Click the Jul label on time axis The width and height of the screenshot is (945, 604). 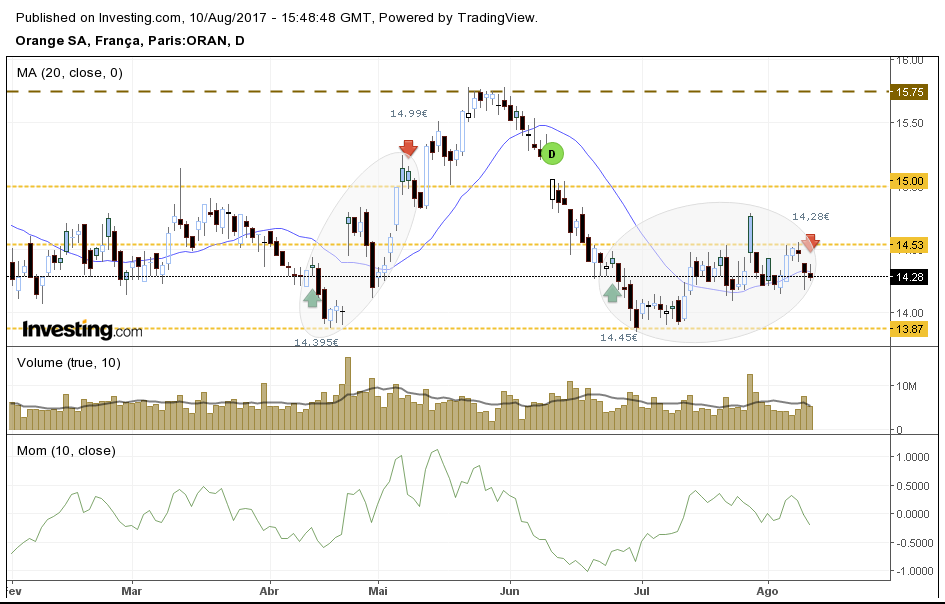[x=642, y=591]
